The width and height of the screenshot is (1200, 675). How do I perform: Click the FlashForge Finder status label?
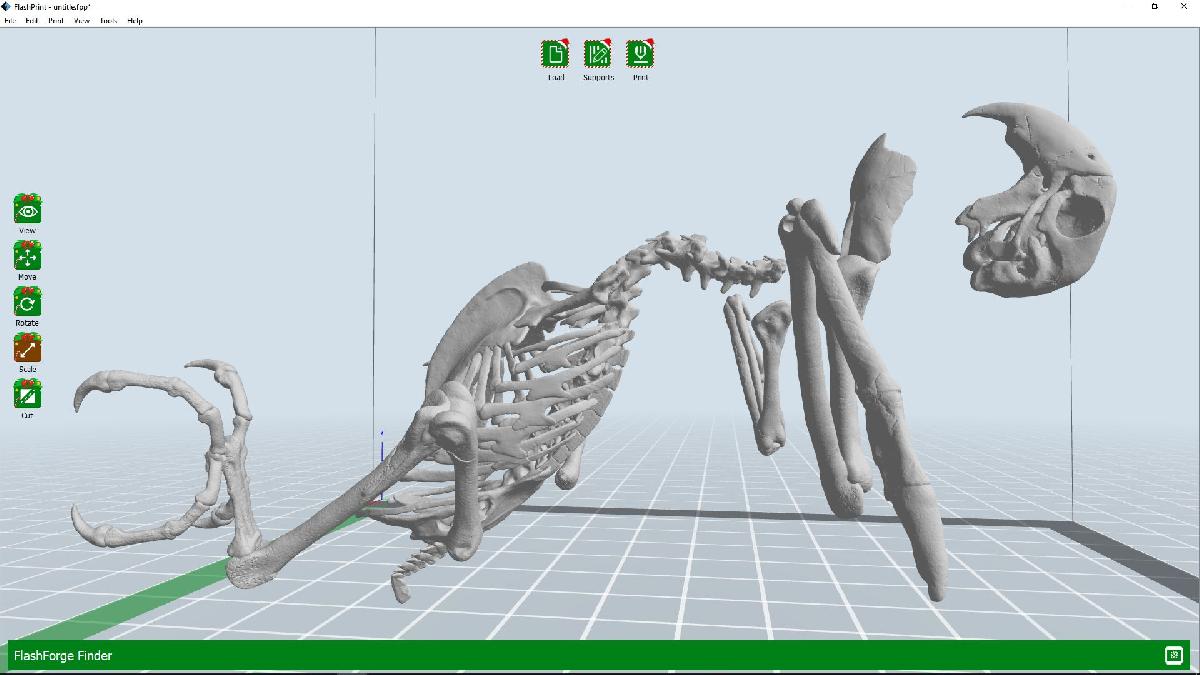coord(62,656)
